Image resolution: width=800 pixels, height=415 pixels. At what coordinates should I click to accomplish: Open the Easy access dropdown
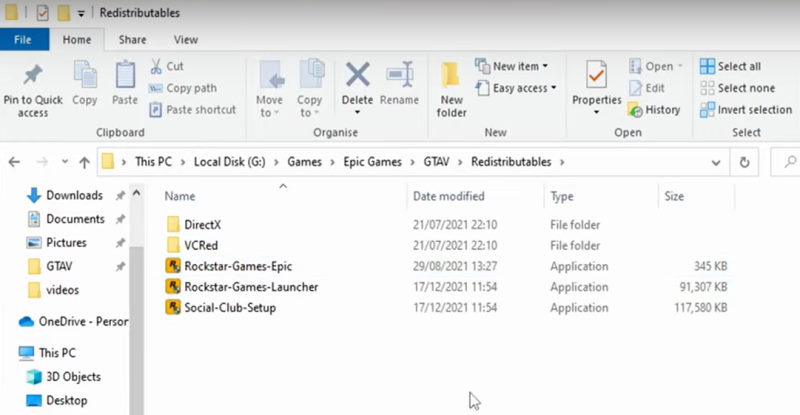[x=516, y=88]
